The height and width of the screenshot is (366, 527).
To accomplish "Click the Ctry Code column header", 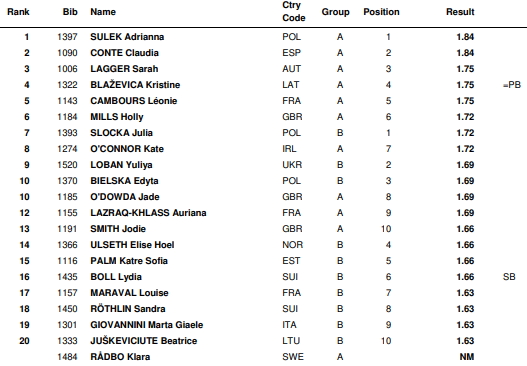I will coord(293,11).
